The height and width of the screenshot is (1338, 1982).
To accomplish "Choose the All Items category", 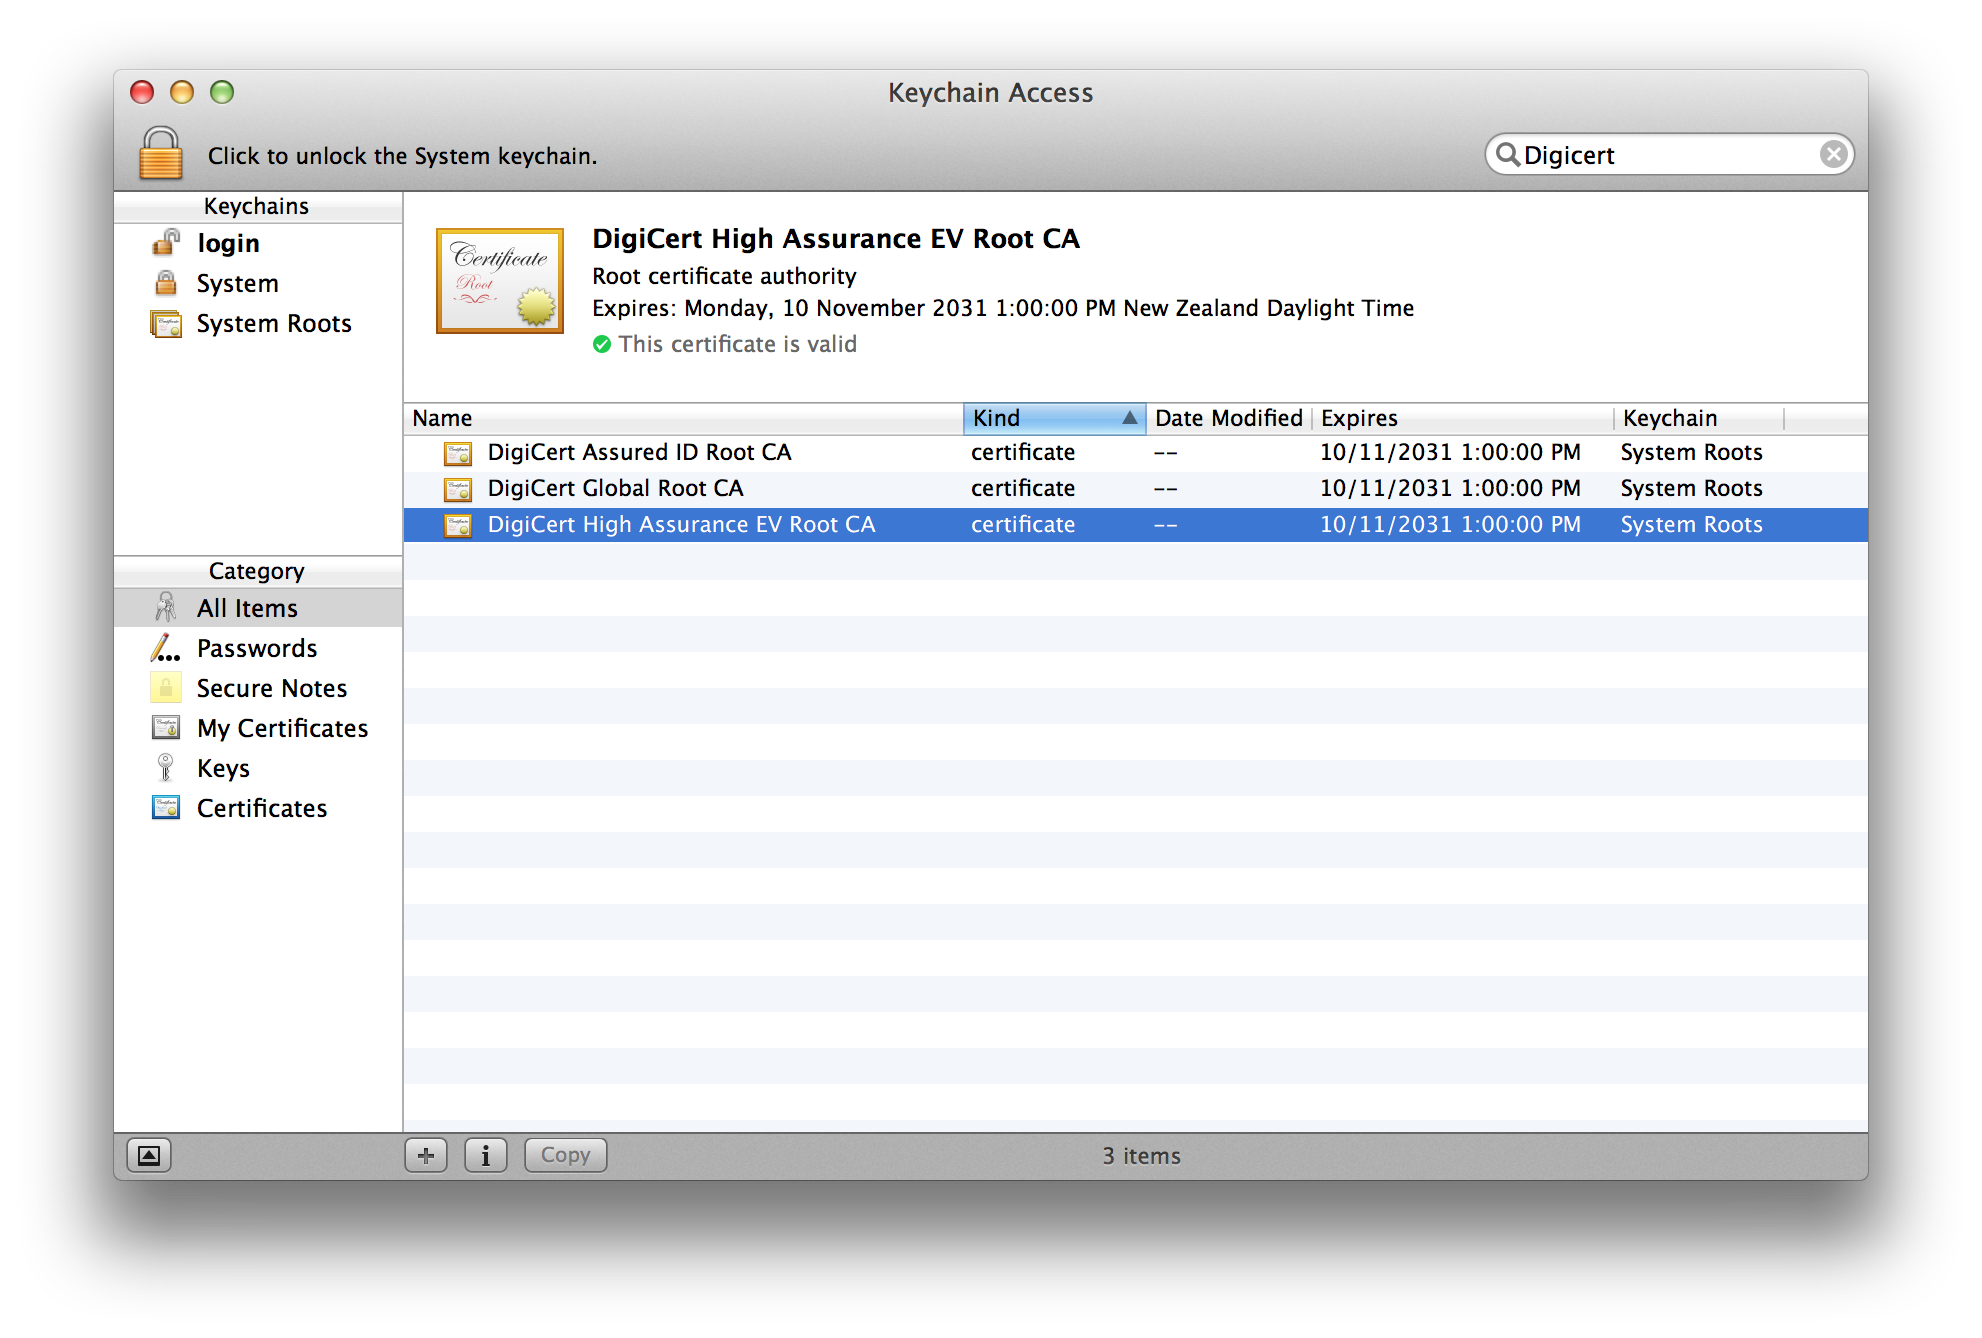I will click(258, 608).
